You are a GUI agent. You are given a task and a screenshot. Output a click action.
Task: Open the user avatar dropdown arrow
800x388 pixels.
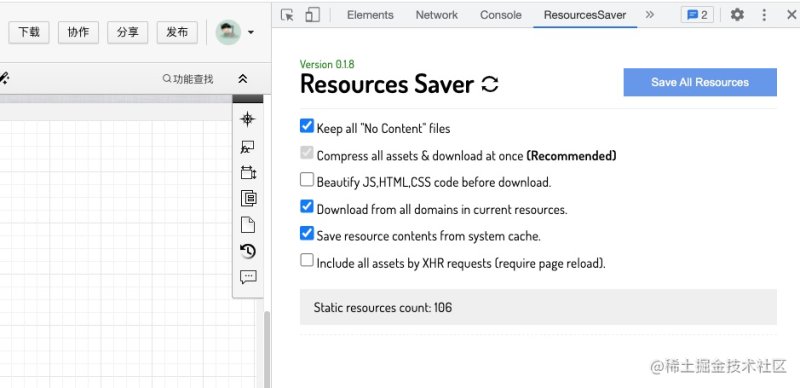coord(251,32)
